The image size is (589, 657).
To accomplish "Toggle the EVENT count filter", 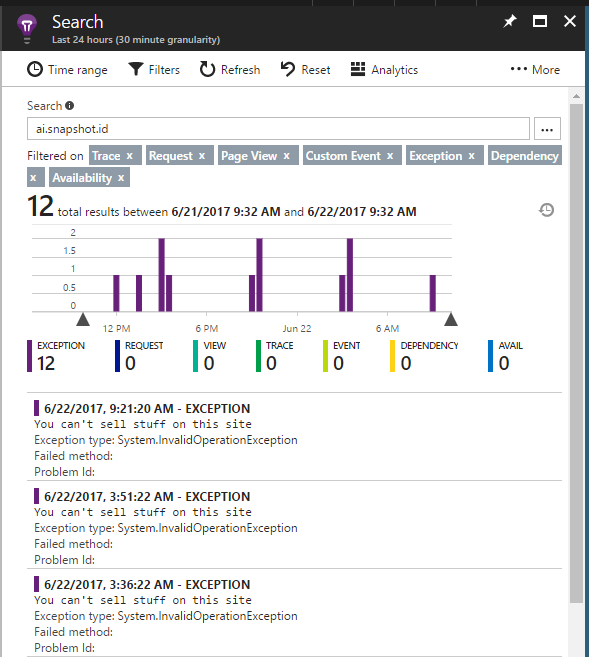I will coord(342,356).
